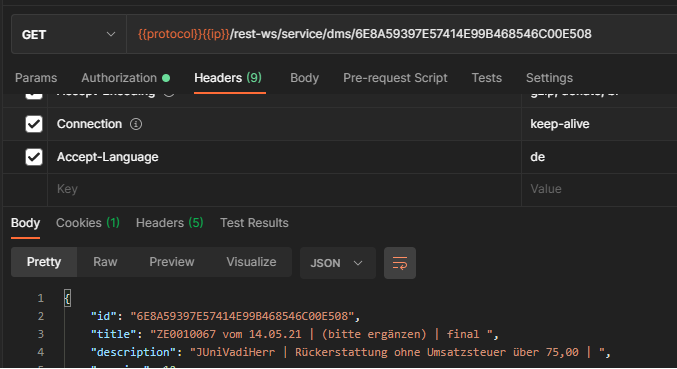Screen dimensions: 677x369
Task: Select the request Body tab
Action: coord(304,78)
